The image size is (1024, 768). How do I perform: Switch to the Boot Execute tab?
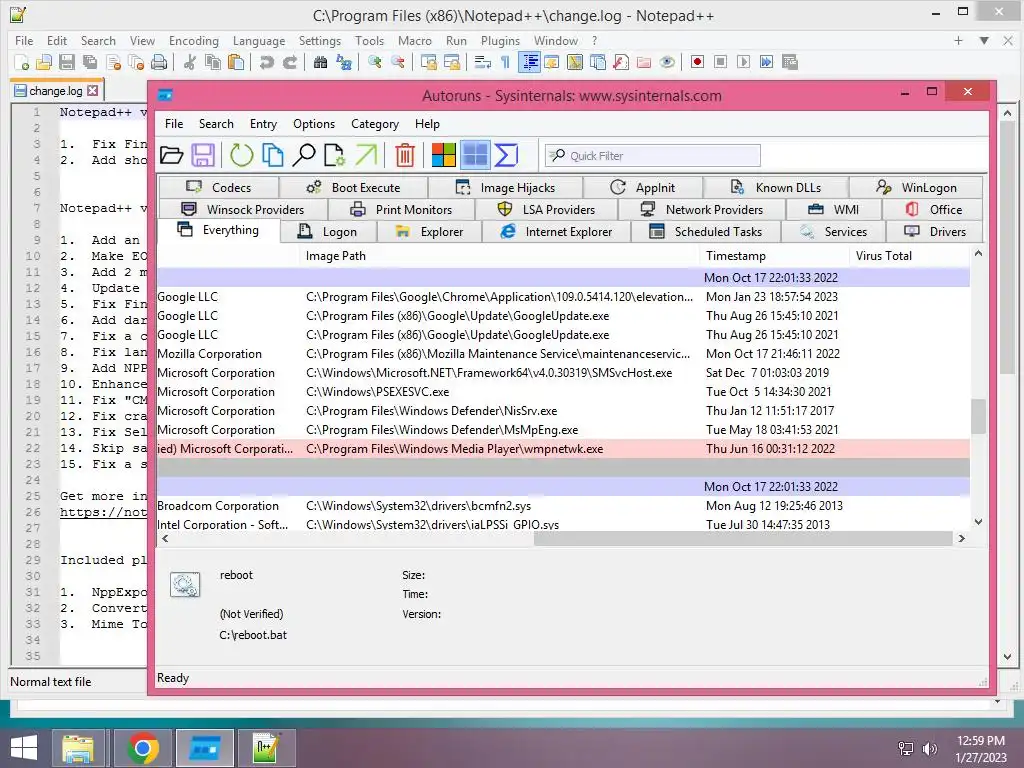coord(353,187)
